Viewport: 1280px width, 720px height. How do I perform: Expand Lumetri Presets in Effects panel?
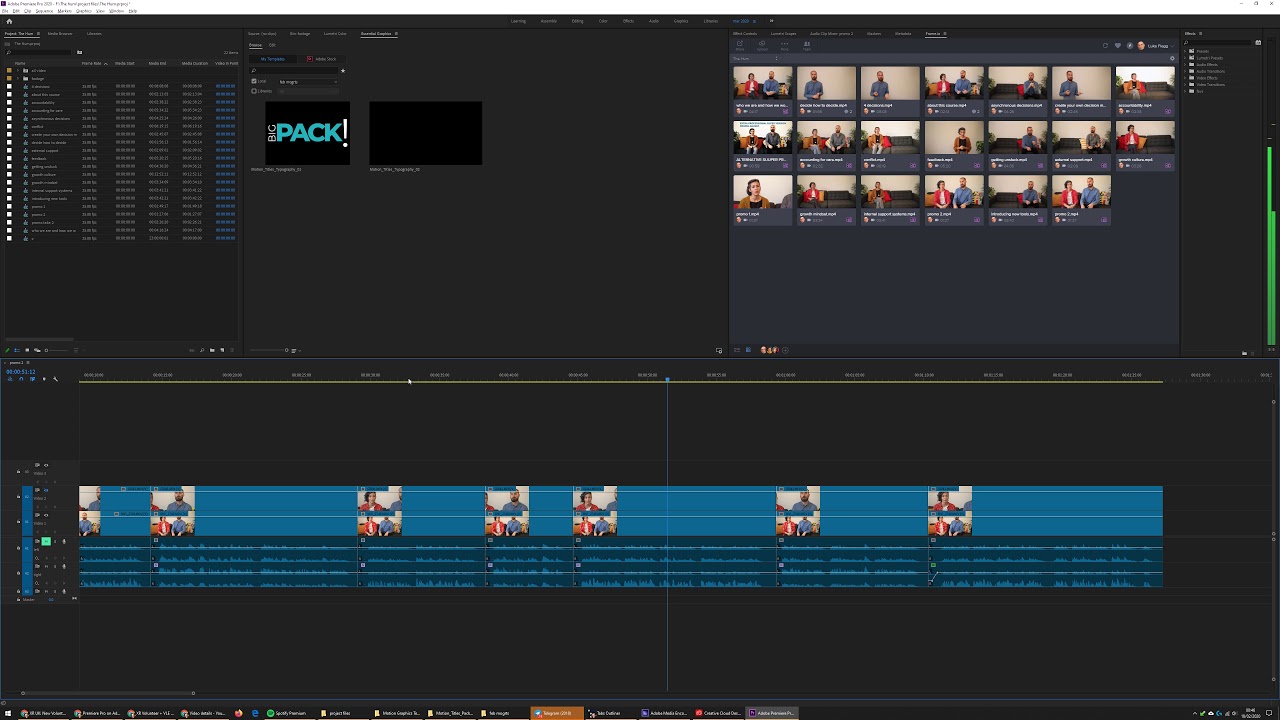[x=1185, y=58]
